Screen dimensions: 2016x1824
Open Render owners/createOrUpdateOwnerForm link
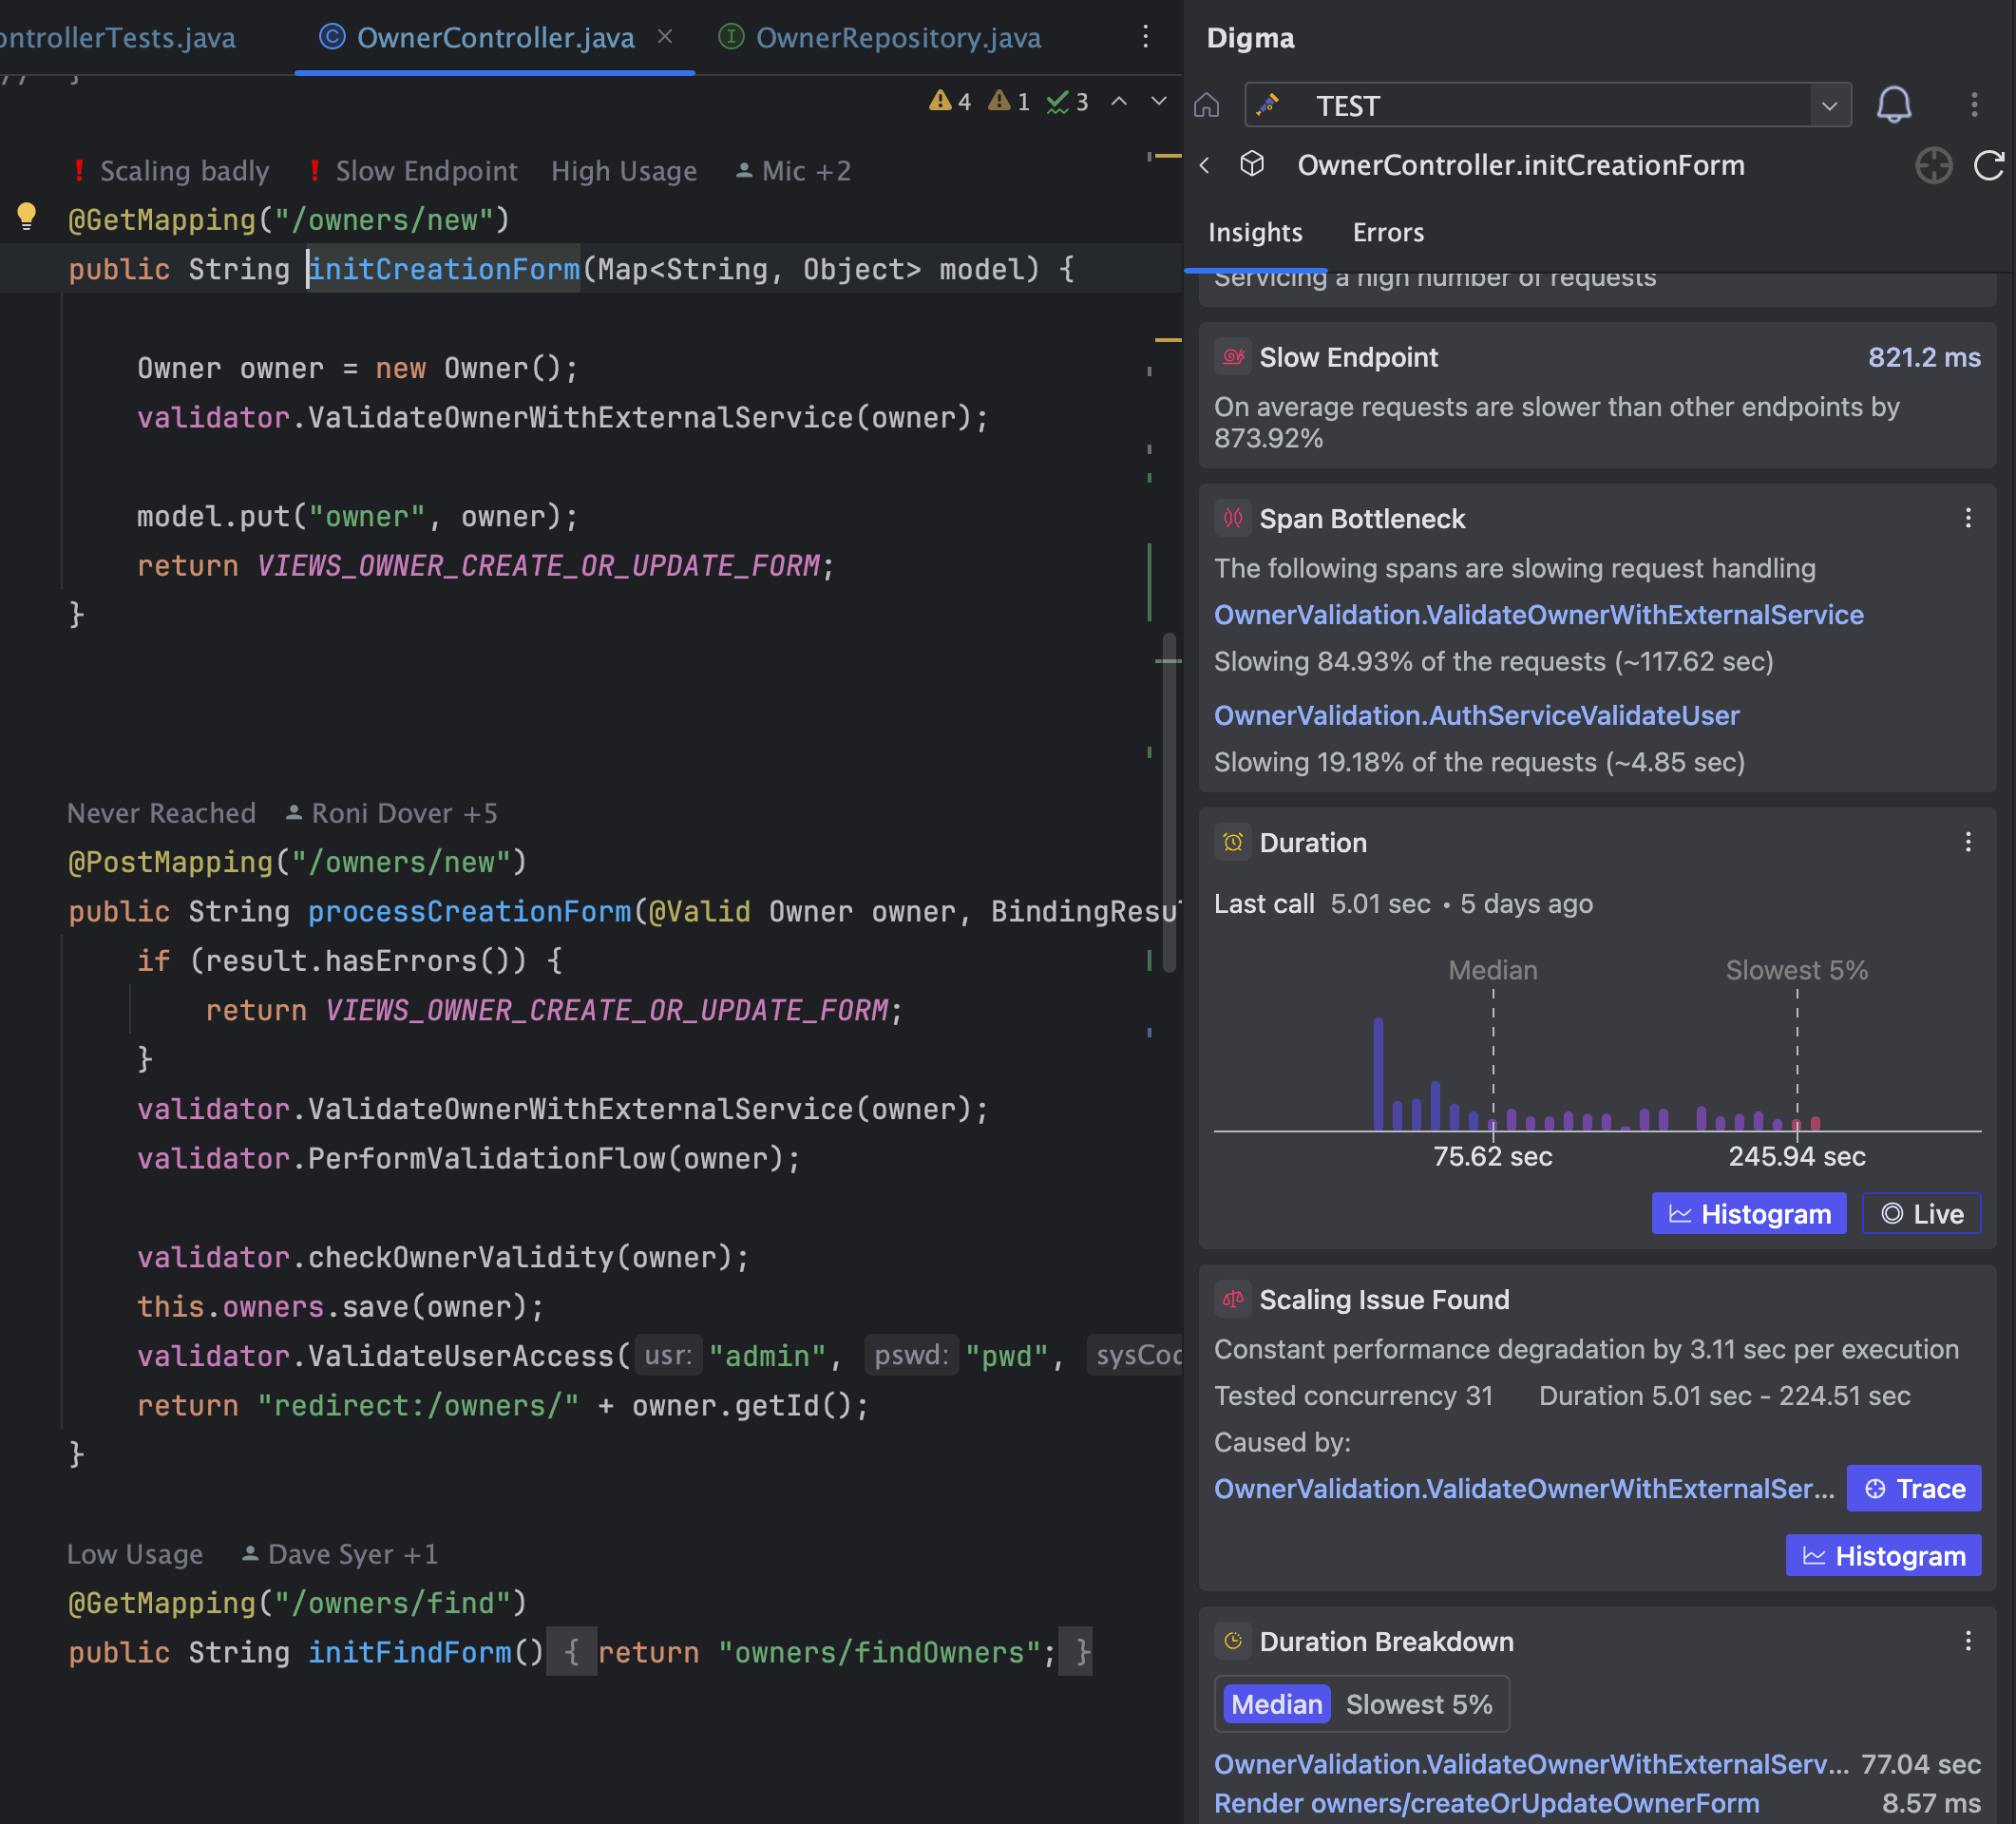(x=1486, y=1803)
